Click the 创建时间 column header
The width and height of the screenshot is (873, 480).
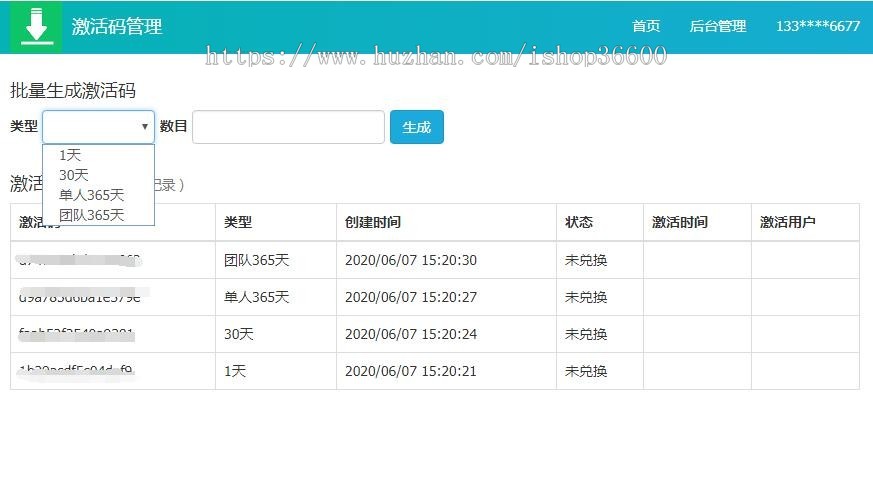pyautogui.click(x=372, y=222)
